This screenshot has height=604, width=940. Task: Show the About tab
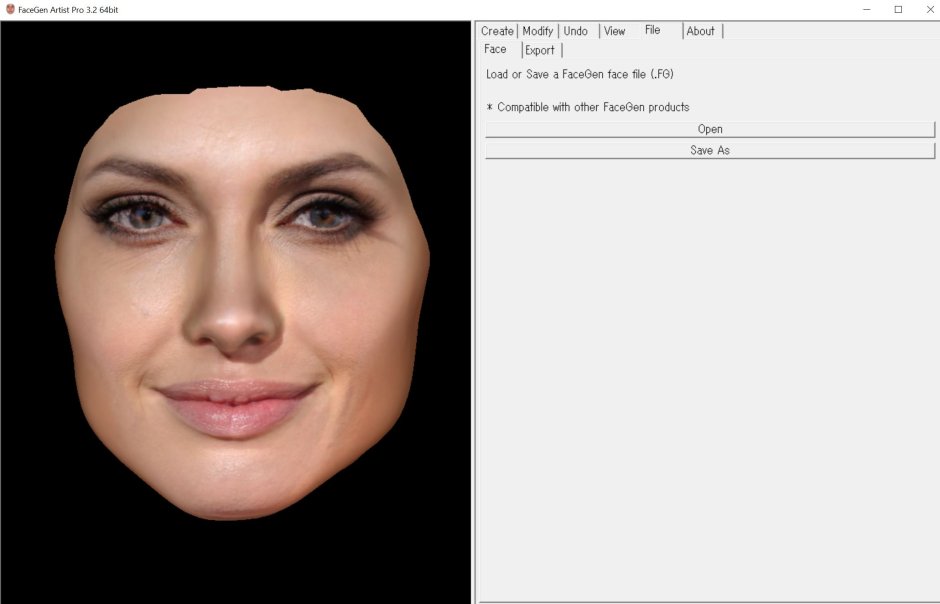[701, 31]
